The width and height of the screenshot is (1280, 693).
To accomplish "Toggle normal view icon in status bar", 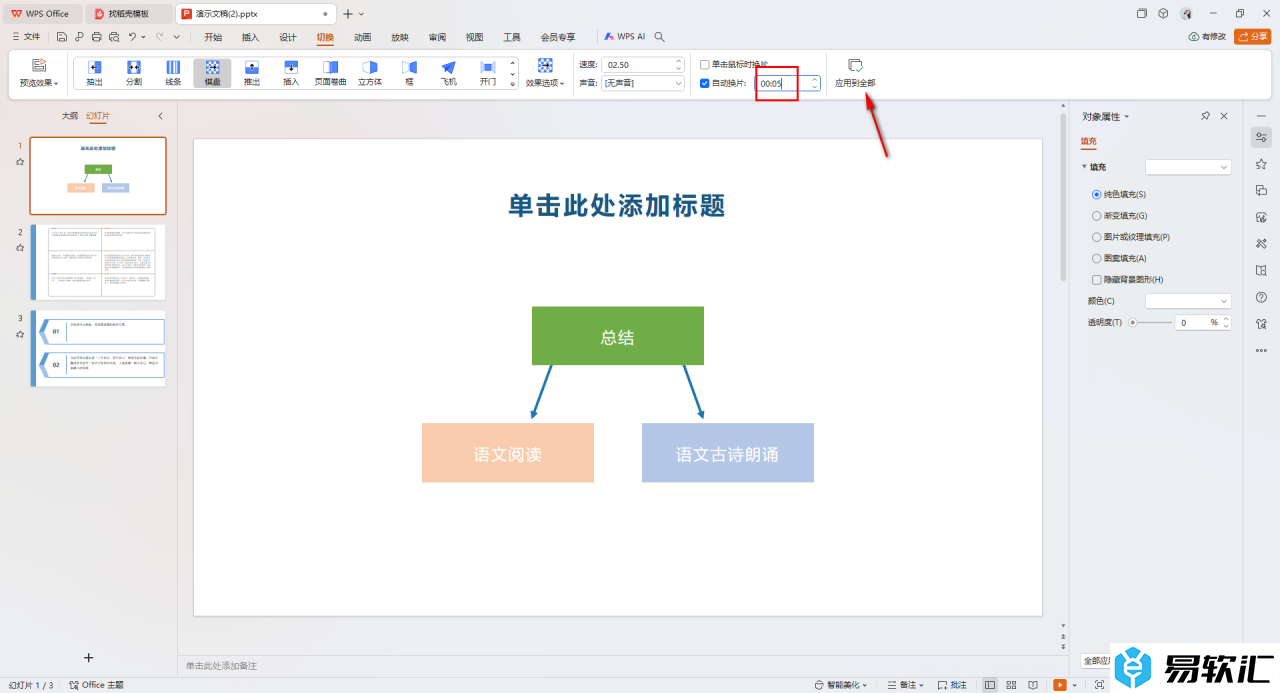I will 990,685.
